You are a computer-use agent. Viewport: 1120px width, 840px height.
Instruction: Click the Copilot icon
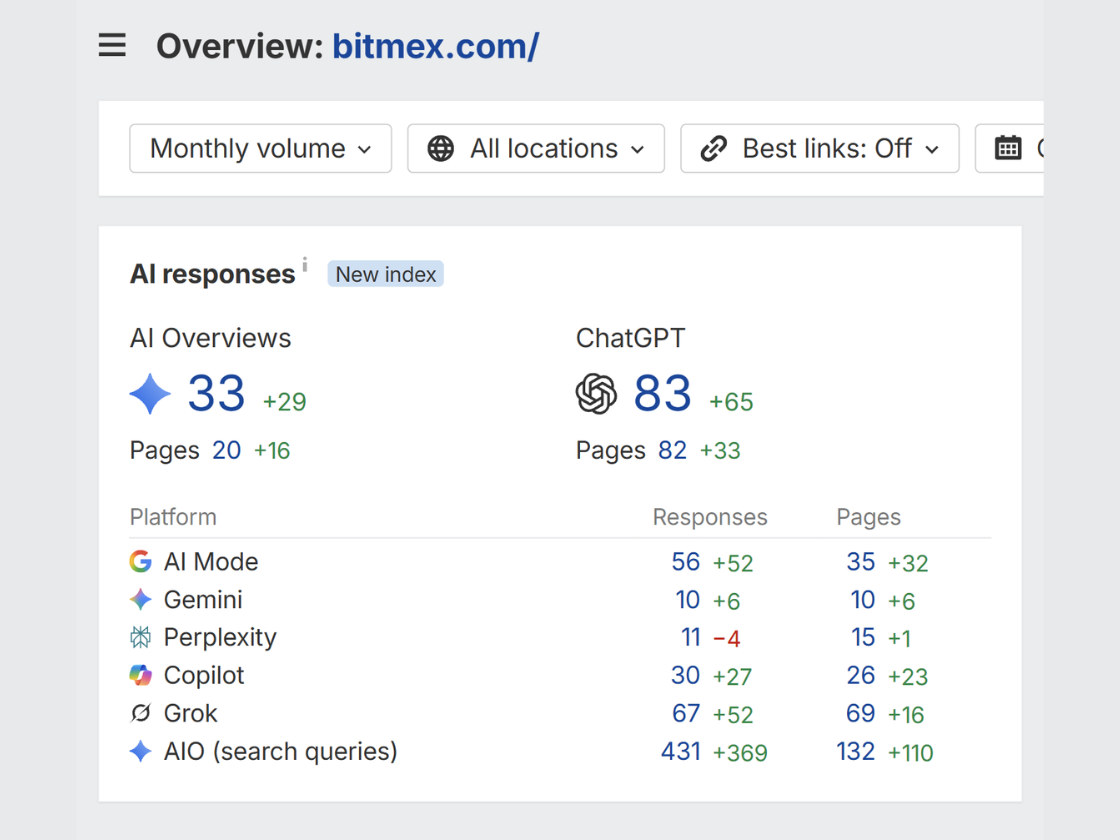pos(141,675)
